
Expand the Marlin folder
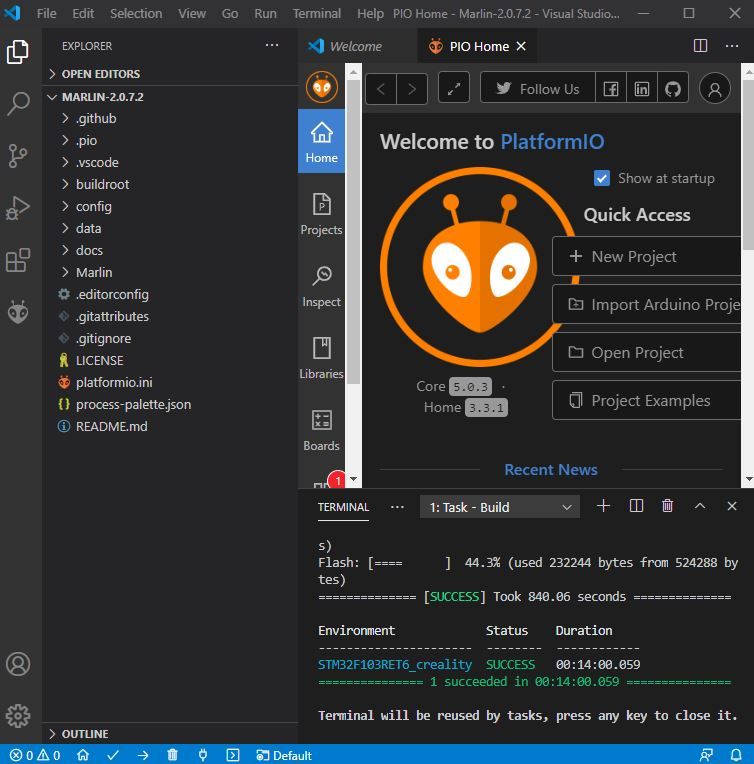tap(94, 272)
